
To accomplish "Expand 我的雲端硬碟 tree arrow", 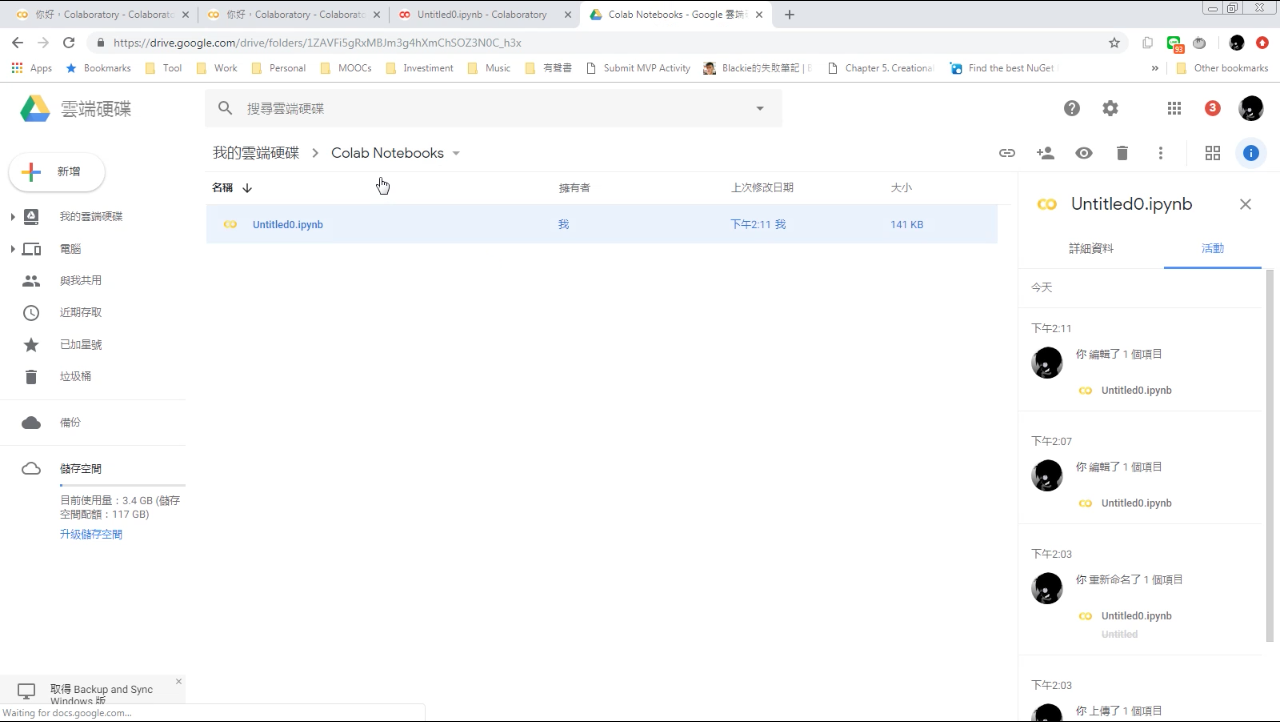I will coord(13,217).
